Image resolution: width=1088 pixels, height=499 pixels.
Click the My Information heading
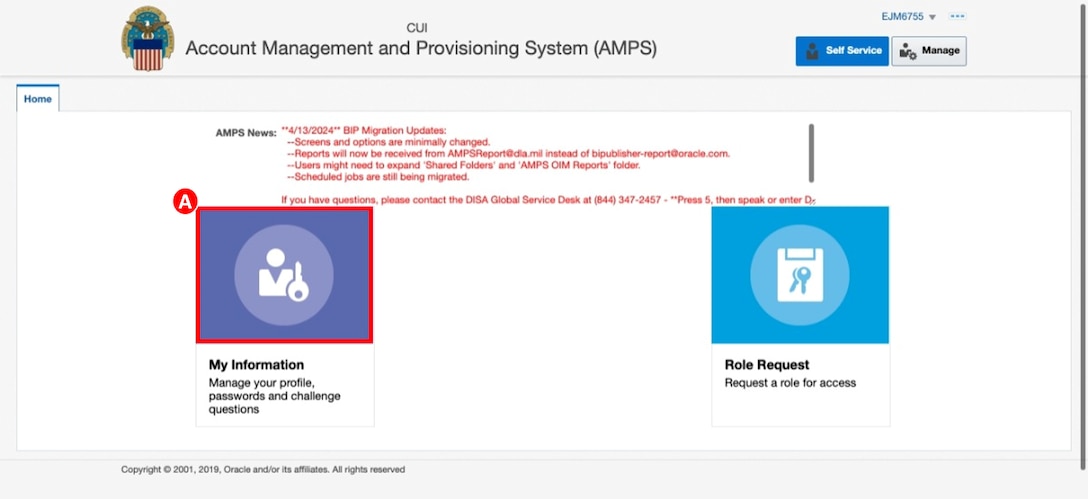pyautogui.click(x=256, y=365)
